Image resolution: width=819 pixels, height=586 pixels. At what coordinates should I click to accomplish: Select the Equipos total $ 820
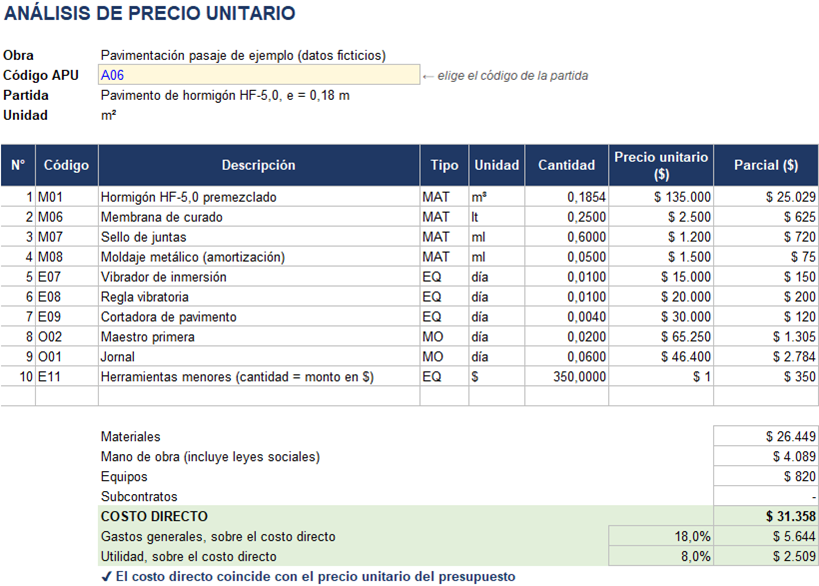pyautogui.click(x=766, y=476)
